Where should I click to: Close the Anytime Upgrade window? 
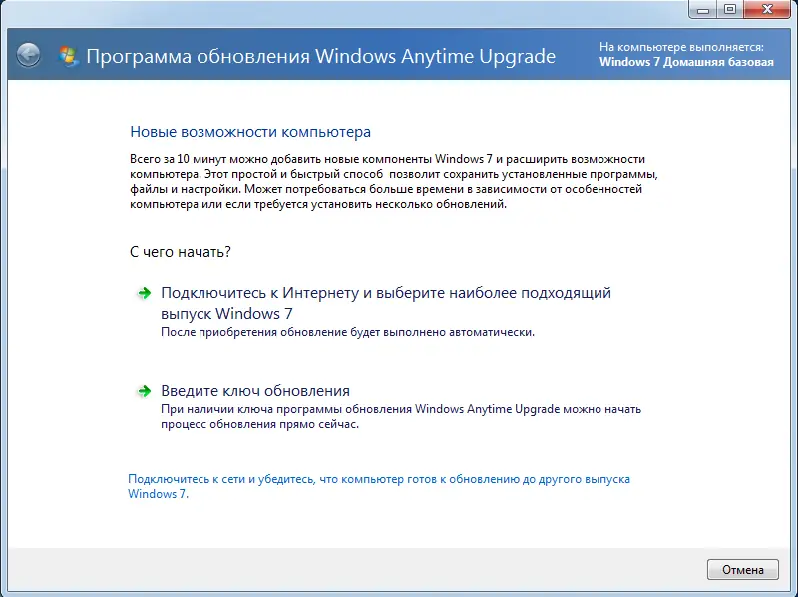(767, 10)
